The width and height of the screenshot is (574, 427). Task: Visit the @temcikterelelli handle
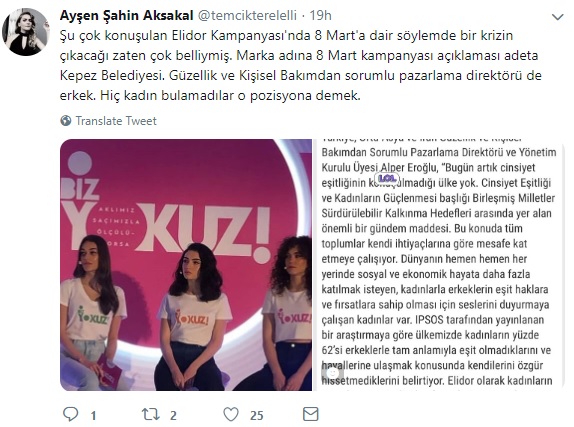click(247, 15)
